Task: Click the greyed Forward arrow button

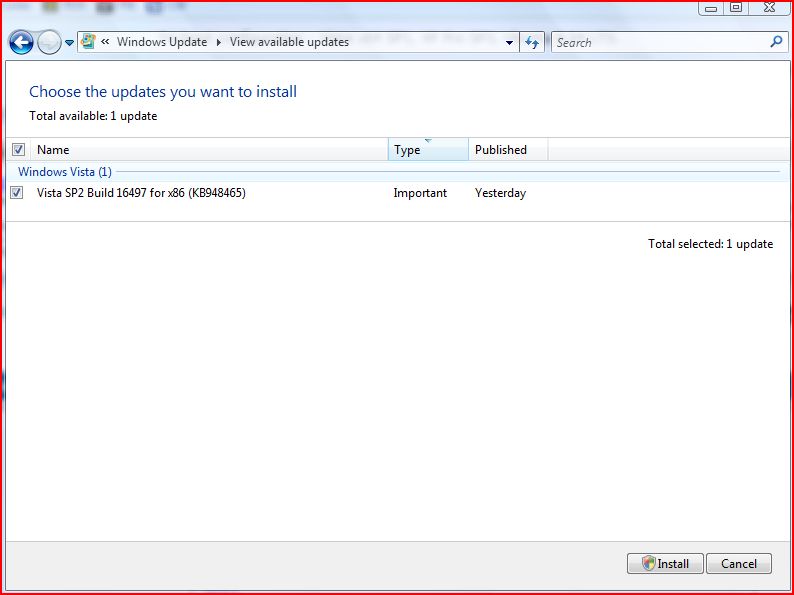Action: coord(49,43)
